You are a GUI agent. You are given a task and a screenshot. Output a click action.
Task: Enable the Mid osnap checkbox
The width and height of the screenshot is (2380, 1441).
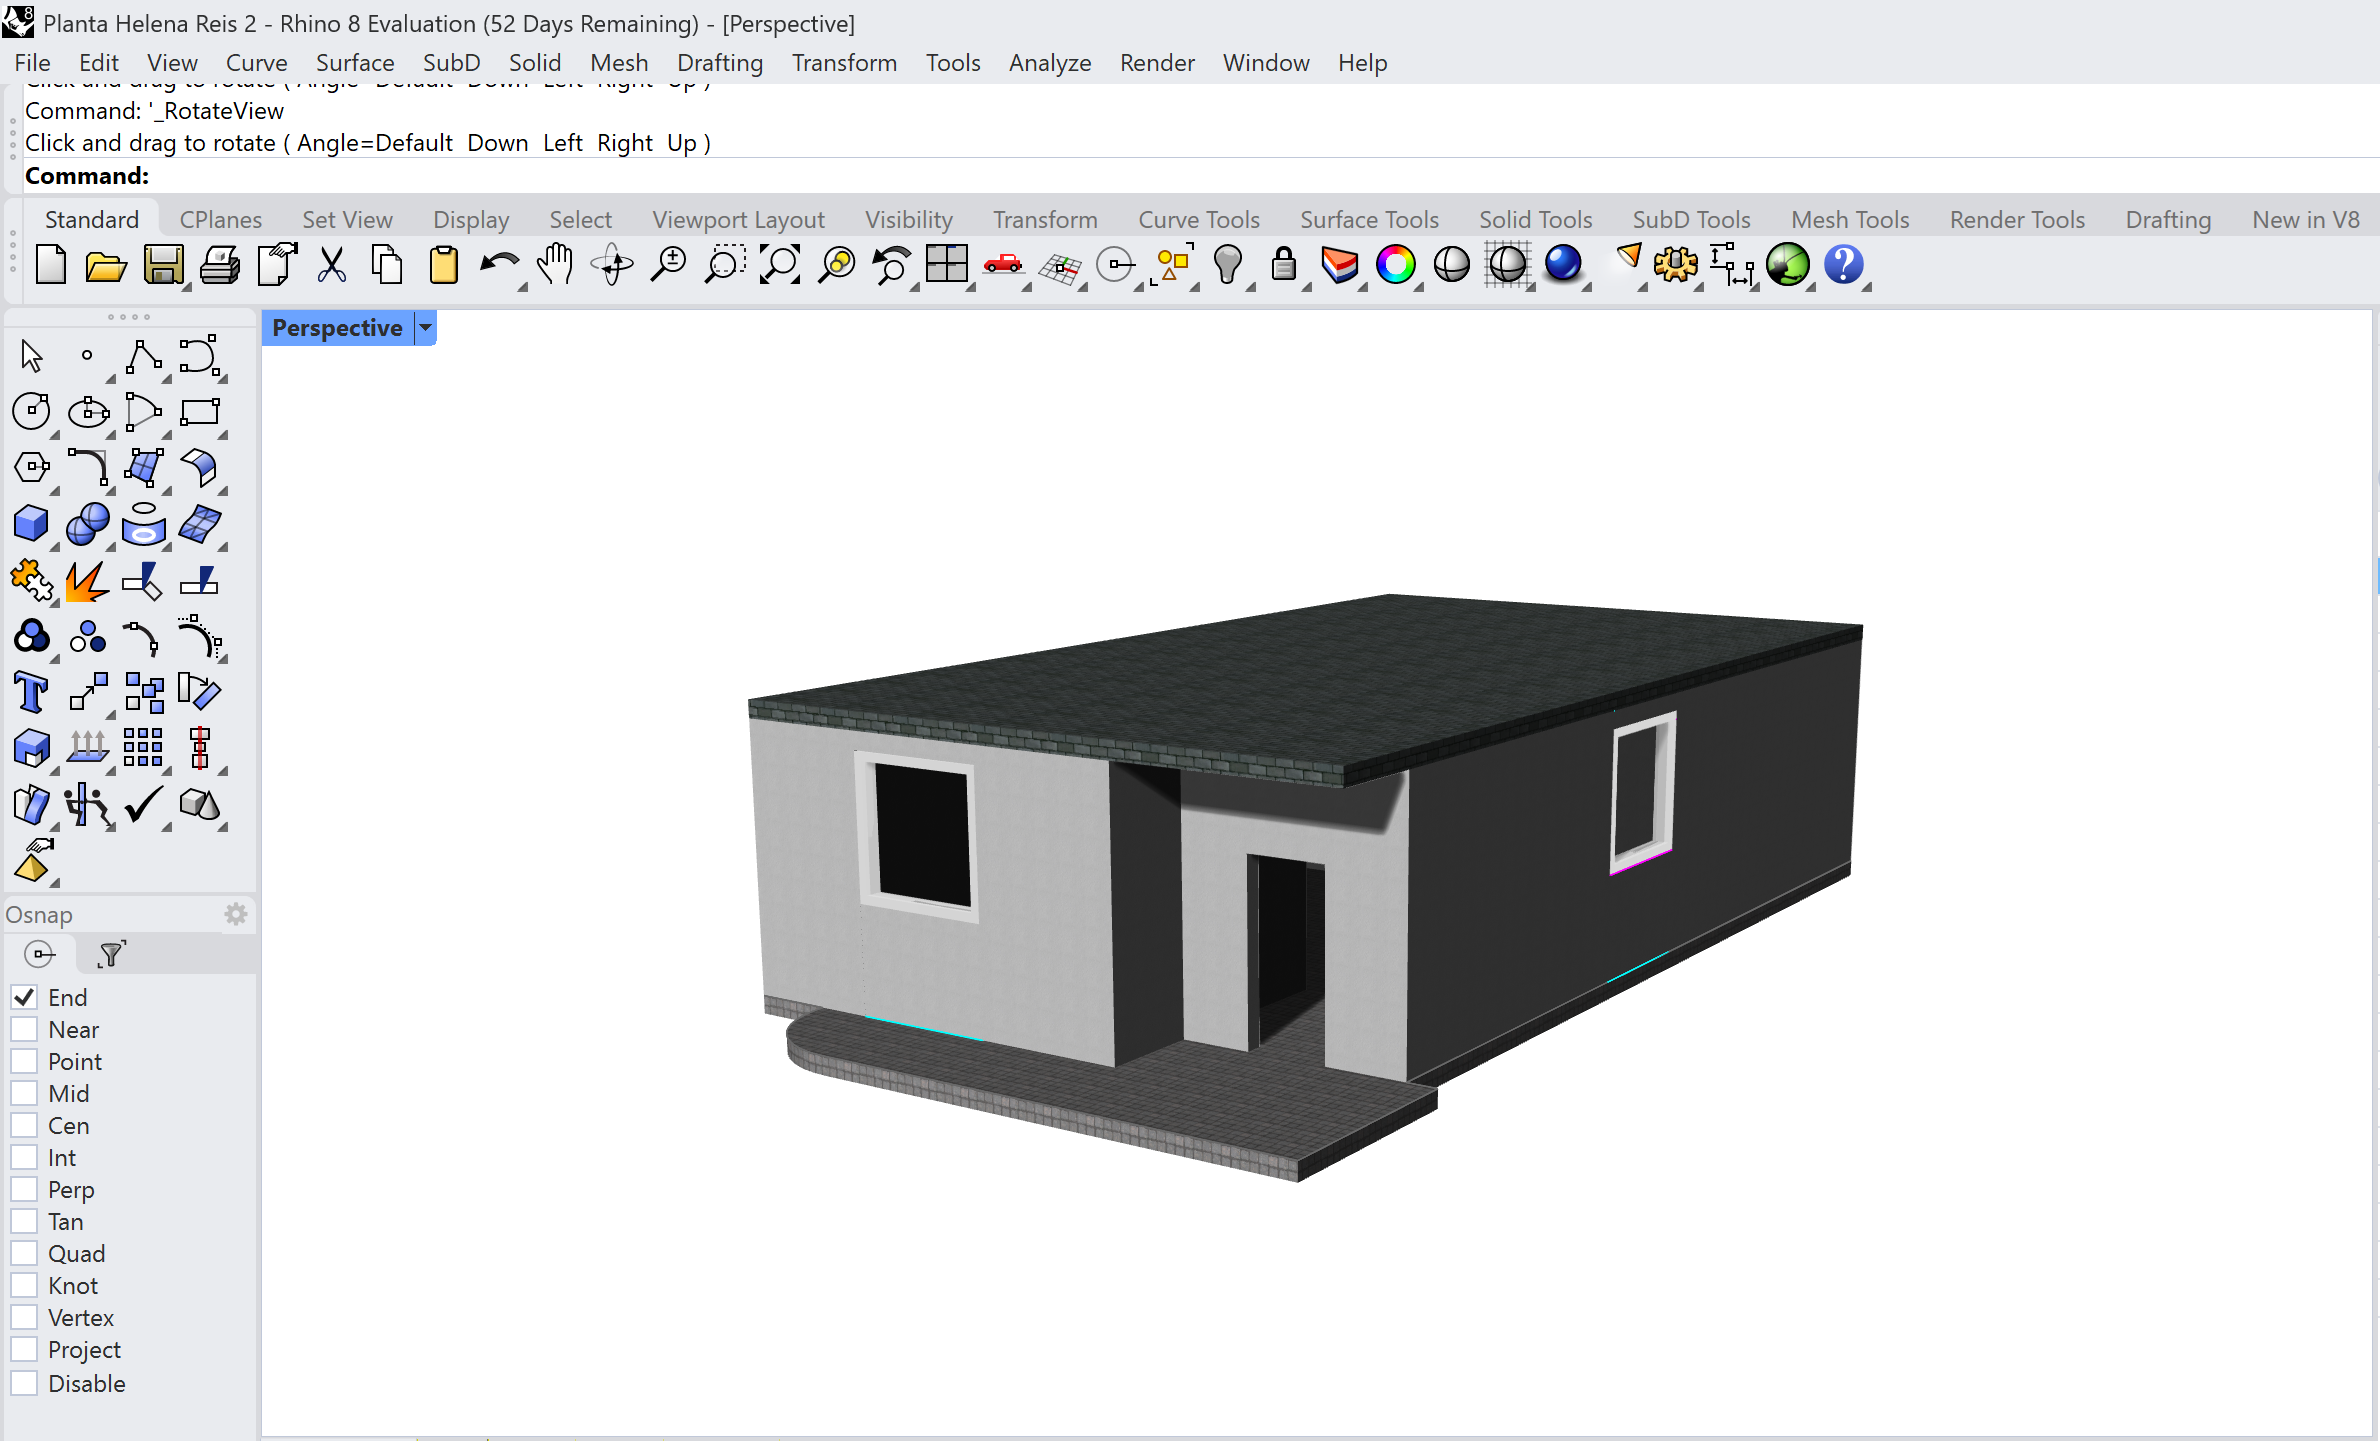pos(25,1093)
